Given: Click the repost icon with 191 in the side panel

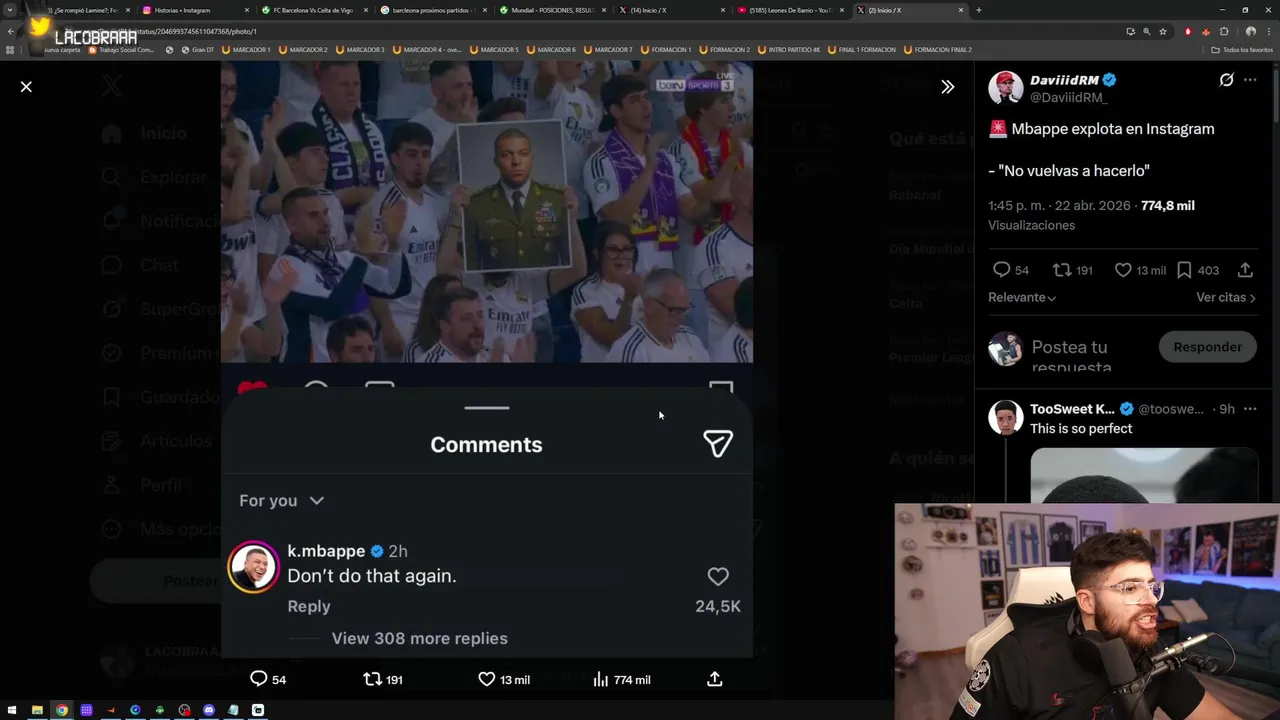Looking at the screenshot, I should click(1072, 270).
